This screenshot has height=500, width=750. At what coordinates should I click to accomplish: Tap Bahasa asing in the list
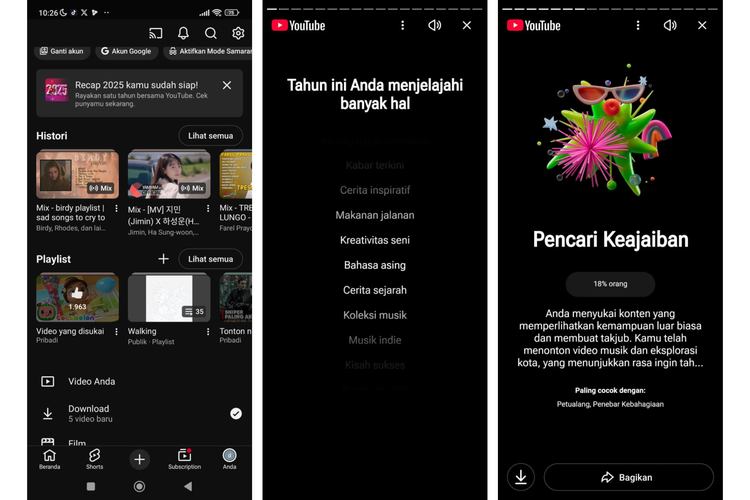coord(375,265)
